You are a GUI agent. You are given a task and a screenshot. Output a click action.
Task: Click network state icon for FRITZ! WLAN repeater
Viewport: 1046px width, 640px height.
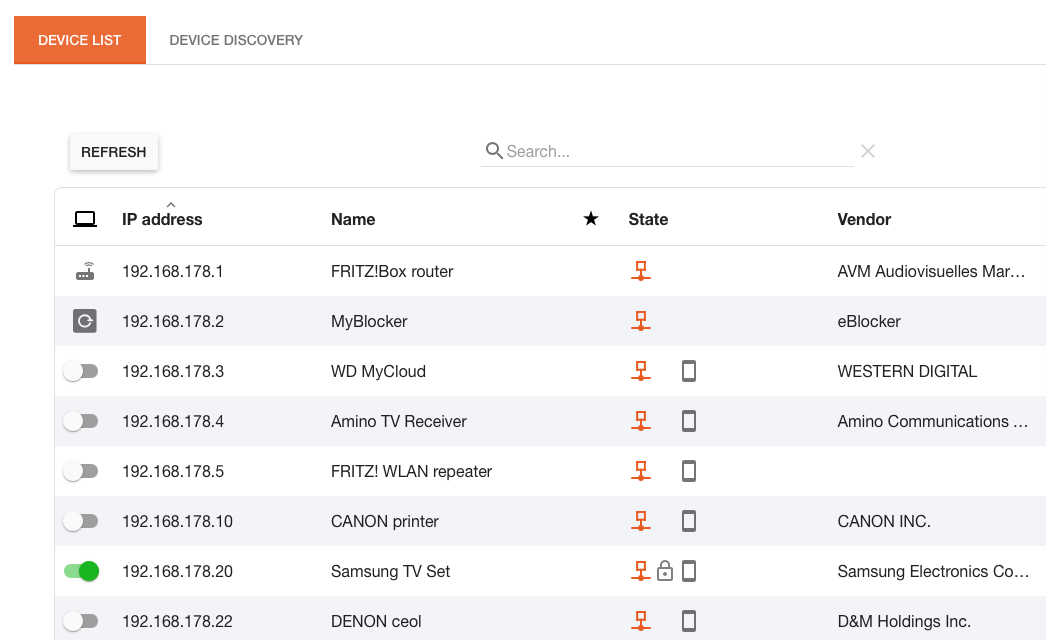click(x=640, y=471)
